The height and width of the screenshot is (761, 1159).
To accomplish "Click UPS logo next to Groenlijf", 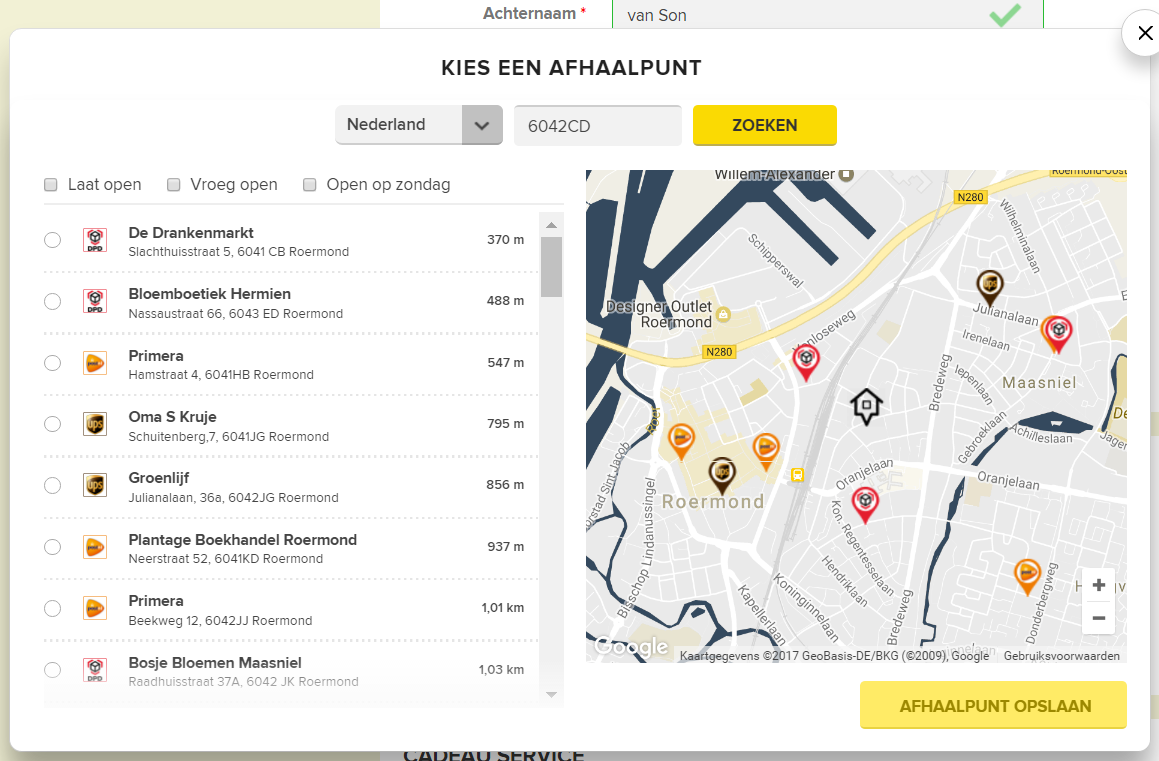I will click(95, 485).
